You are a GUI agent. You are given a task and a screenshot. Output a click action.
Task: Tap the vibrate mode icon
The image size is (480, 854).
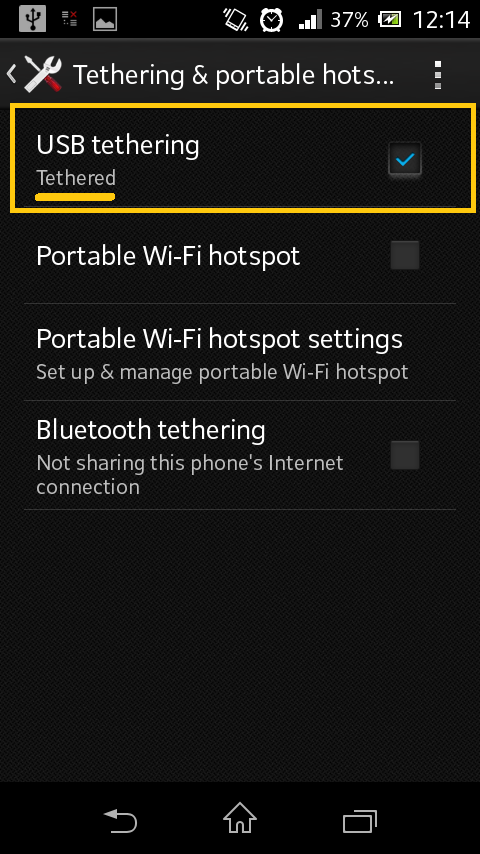point(235,20)
